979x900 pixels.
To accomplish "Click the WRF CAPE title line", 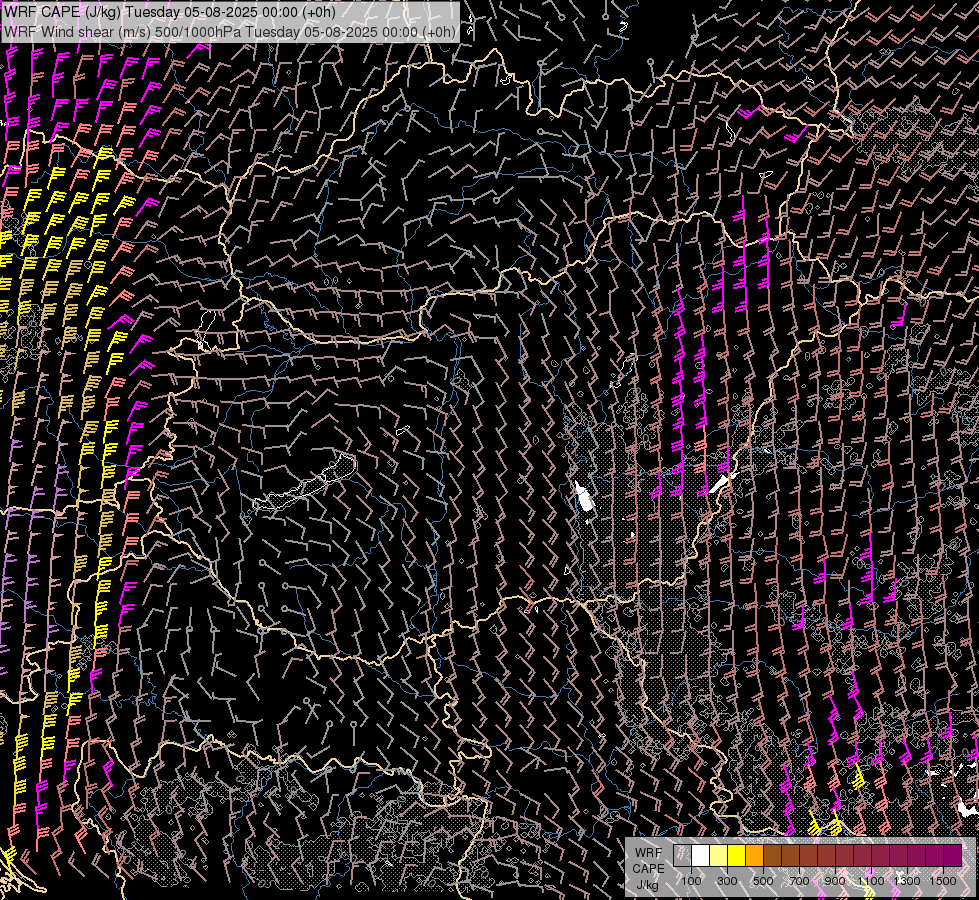I will (170, 12).
